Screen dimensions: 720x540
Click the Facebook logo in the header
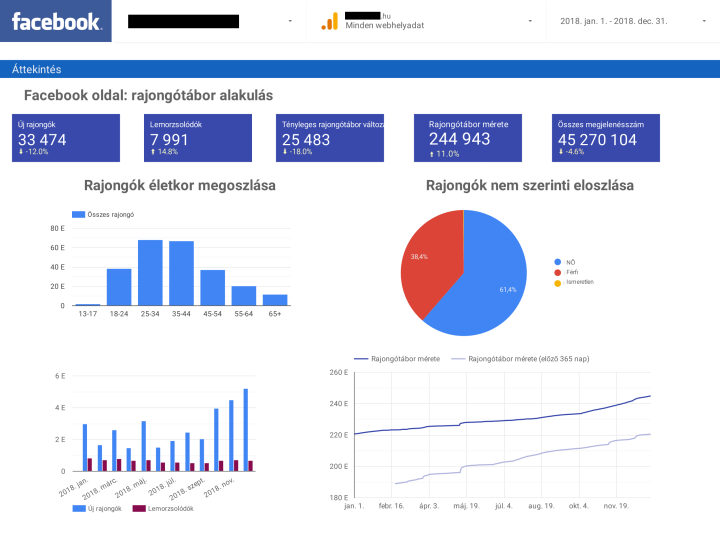click(x=56, y=21)
